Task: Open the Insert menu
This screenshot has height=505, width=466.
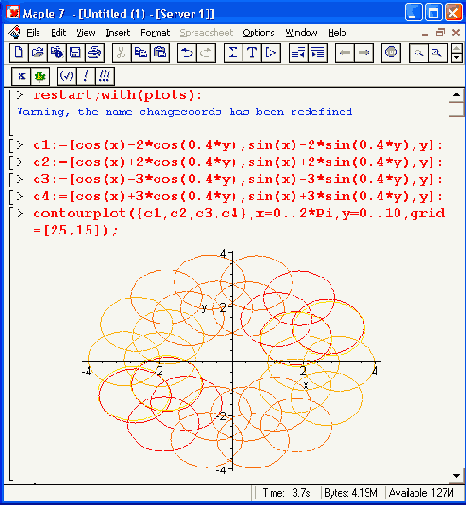Action: [118, 33]
